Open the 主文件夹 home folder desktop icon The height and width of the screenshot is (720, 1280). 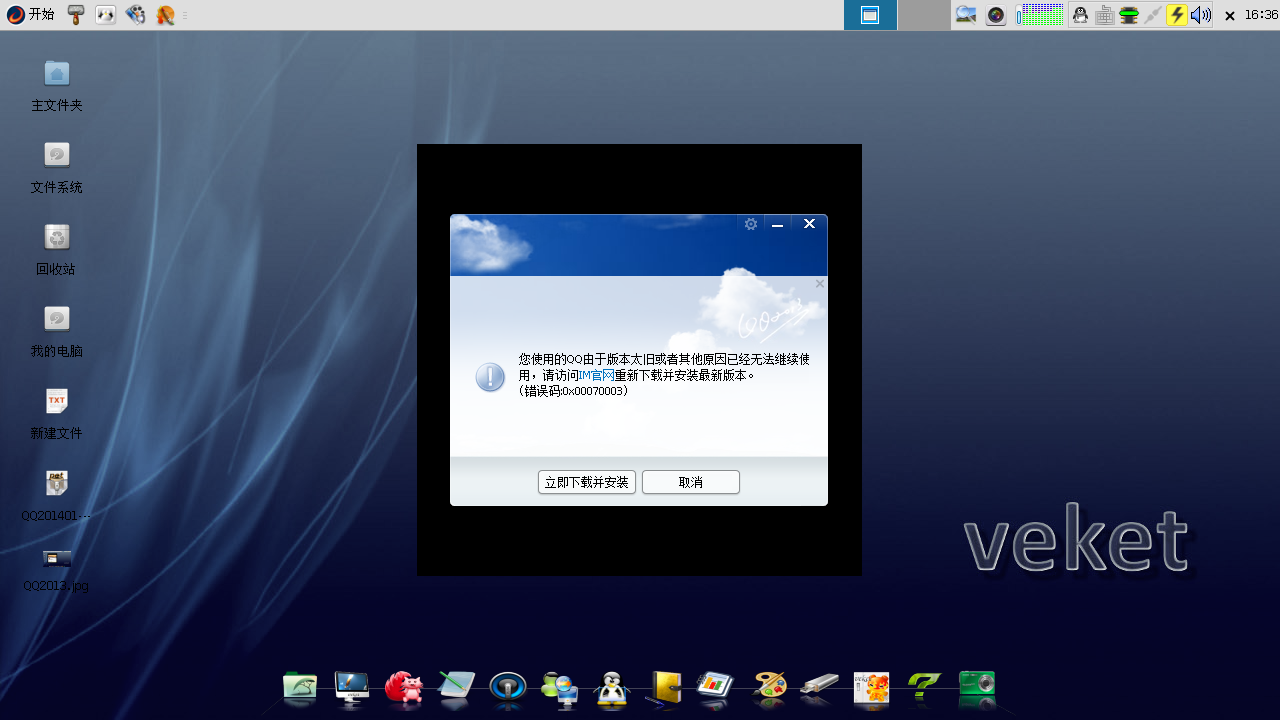point(57,85)
